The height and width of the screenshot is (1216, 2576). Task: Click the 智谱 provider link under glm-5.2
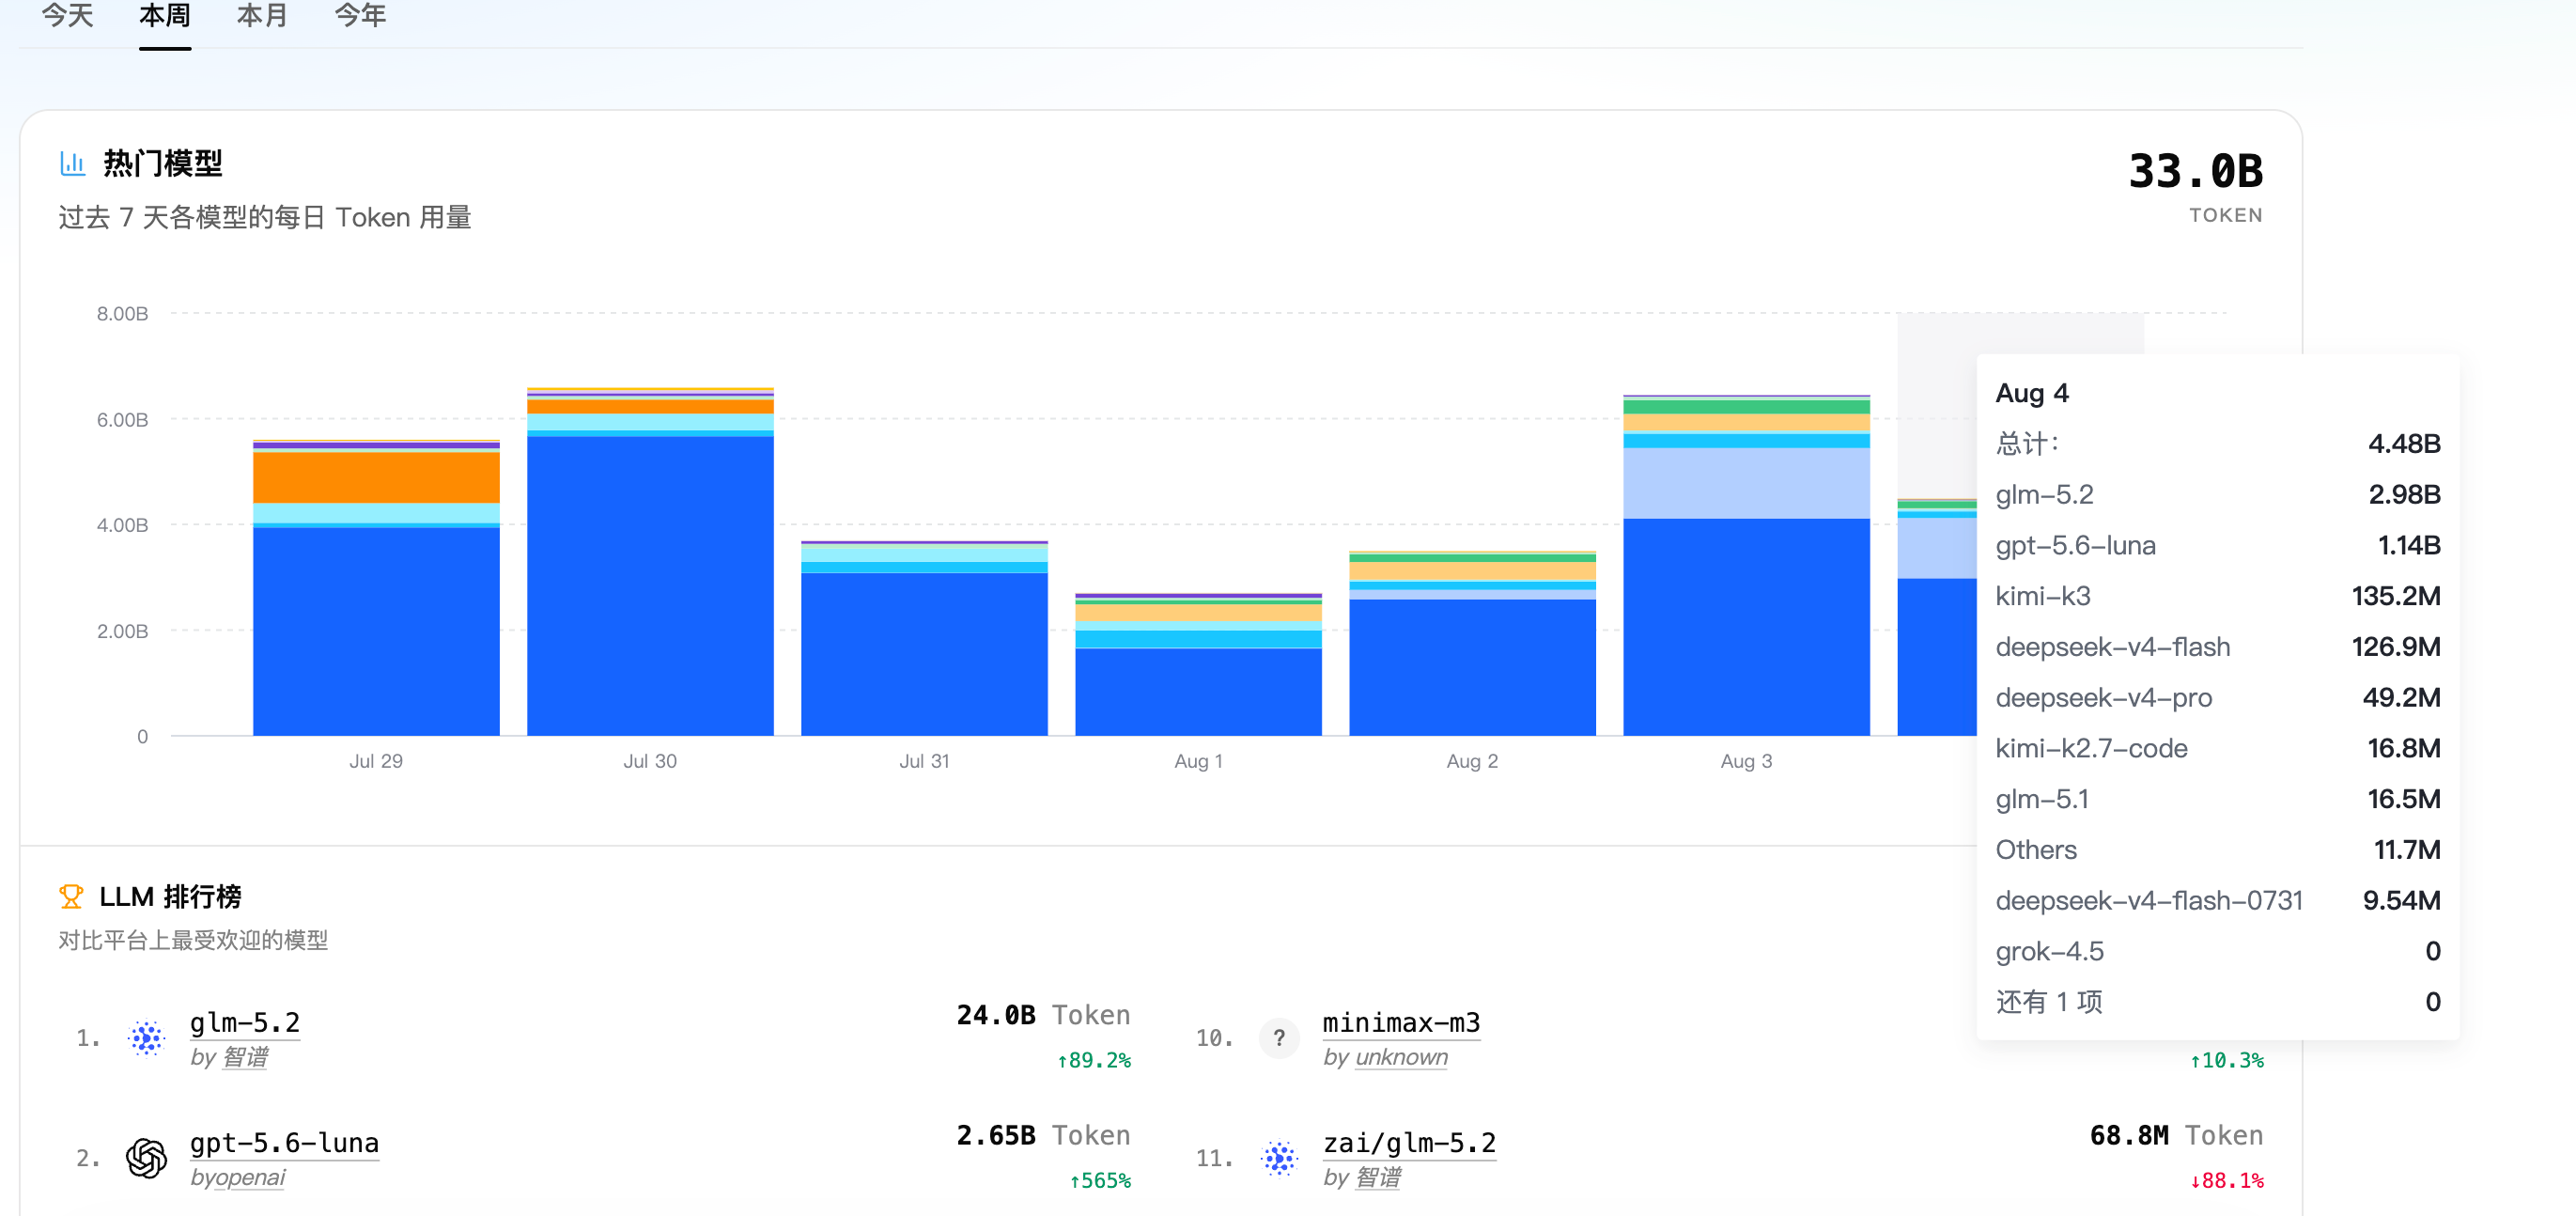point(245,1058)
